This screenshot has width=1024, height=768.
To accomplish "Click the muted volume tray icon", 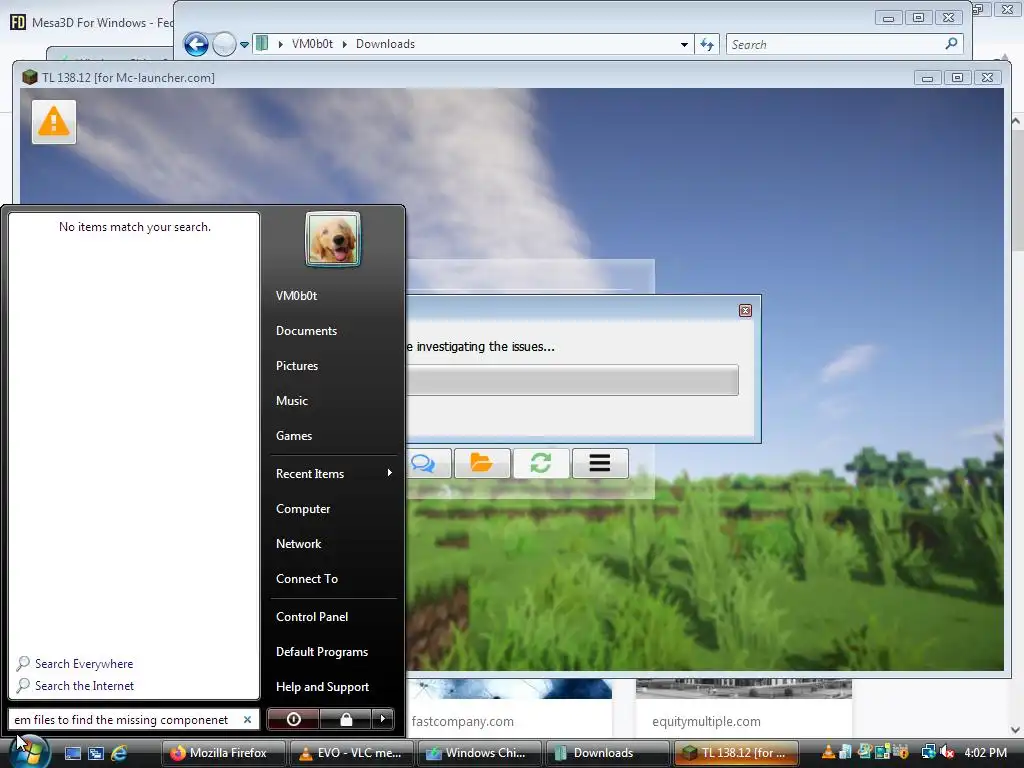I will pyautogui.click(x=947, y=752).
